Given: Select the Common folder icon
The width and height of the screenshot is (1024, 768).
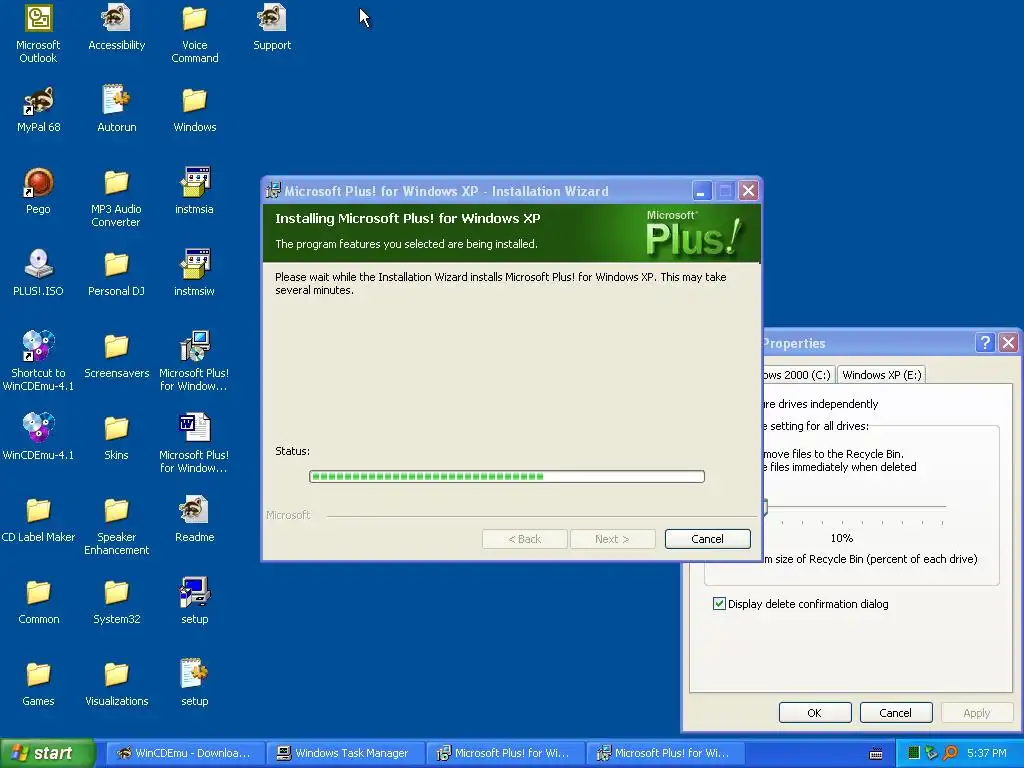Looking at the screenshot, I should click(x=38, y=601).
